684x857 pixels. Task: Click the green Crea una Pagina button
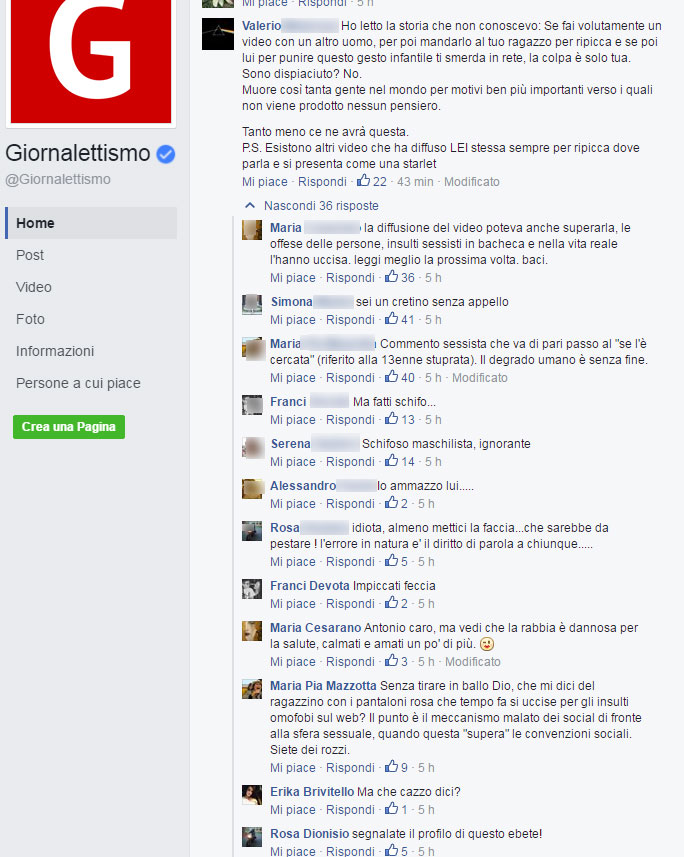(x=69, y=427)
